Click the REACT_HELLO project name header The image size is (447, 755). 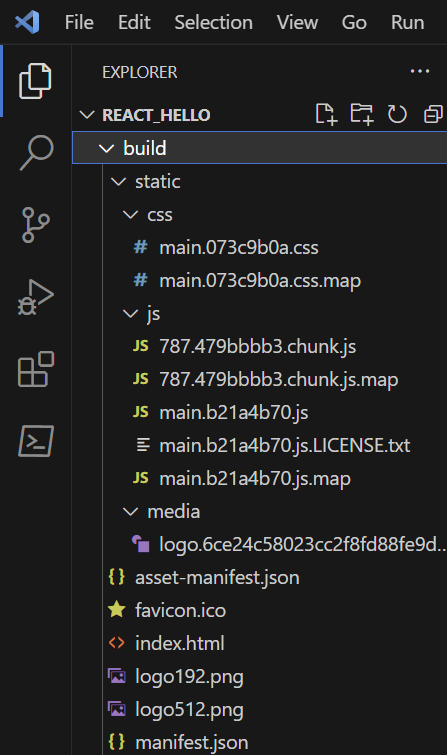[x=156, y=115]
